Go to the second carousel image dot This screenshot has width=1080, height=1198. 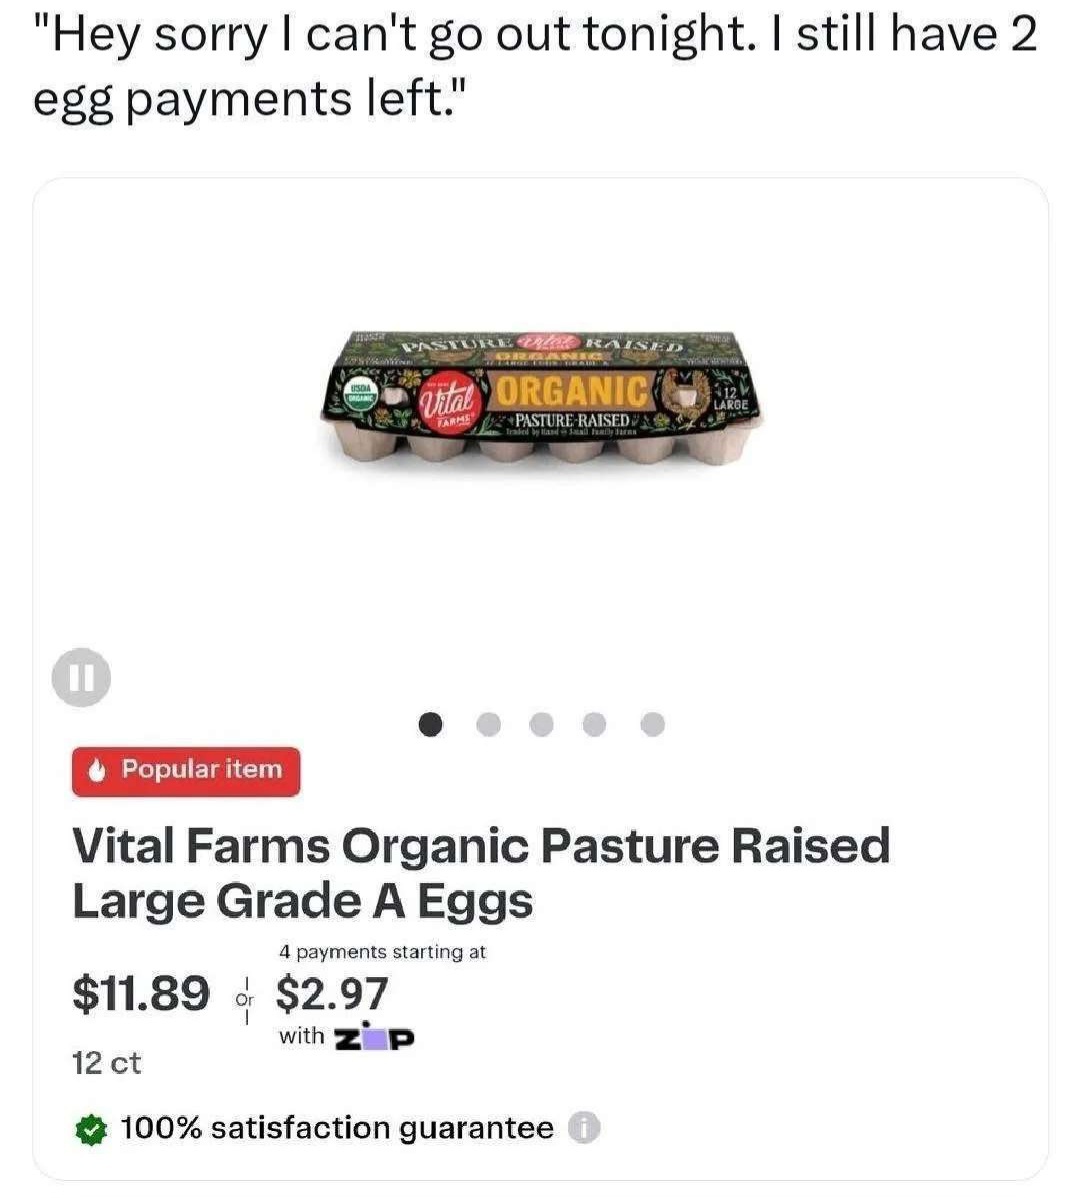point(488,723)
